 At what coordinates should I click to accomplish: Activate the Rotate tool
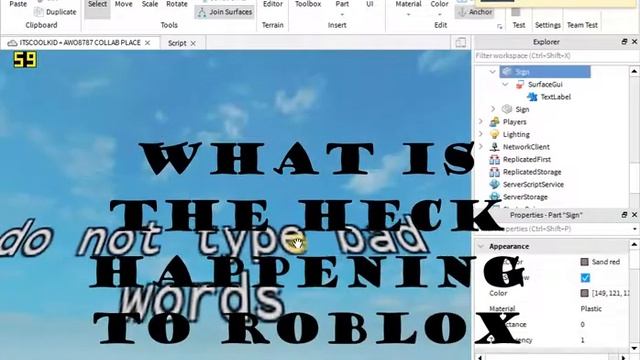pyautogui.click(x=177, y=5)
